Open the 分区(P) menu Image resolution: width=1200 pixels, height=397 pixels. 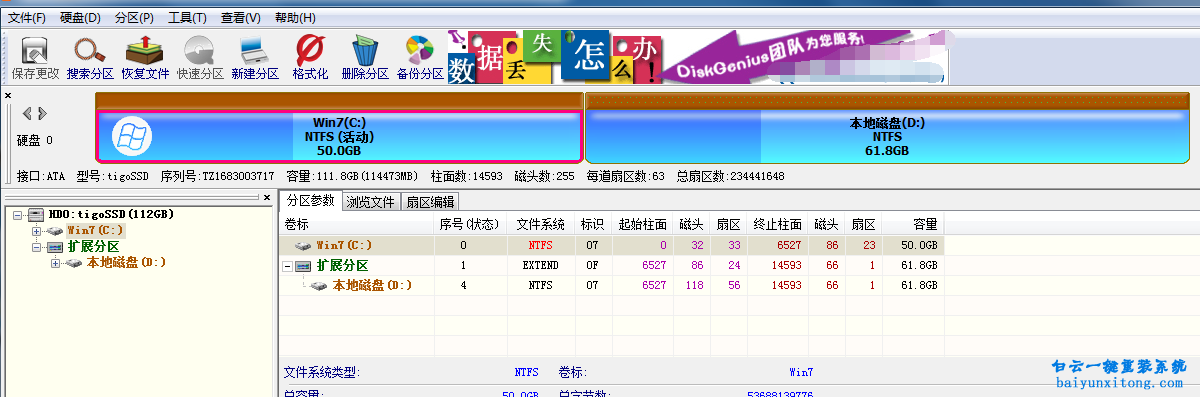134,18
